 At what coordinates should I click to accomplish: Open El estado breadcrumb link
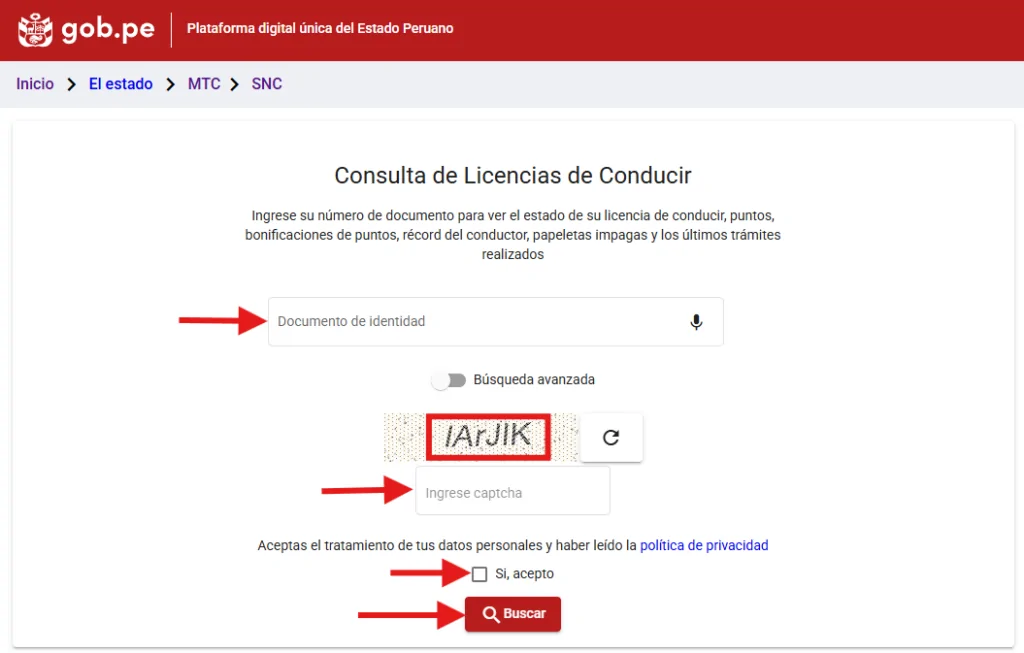pyautogui.click(x=121, y=84)
